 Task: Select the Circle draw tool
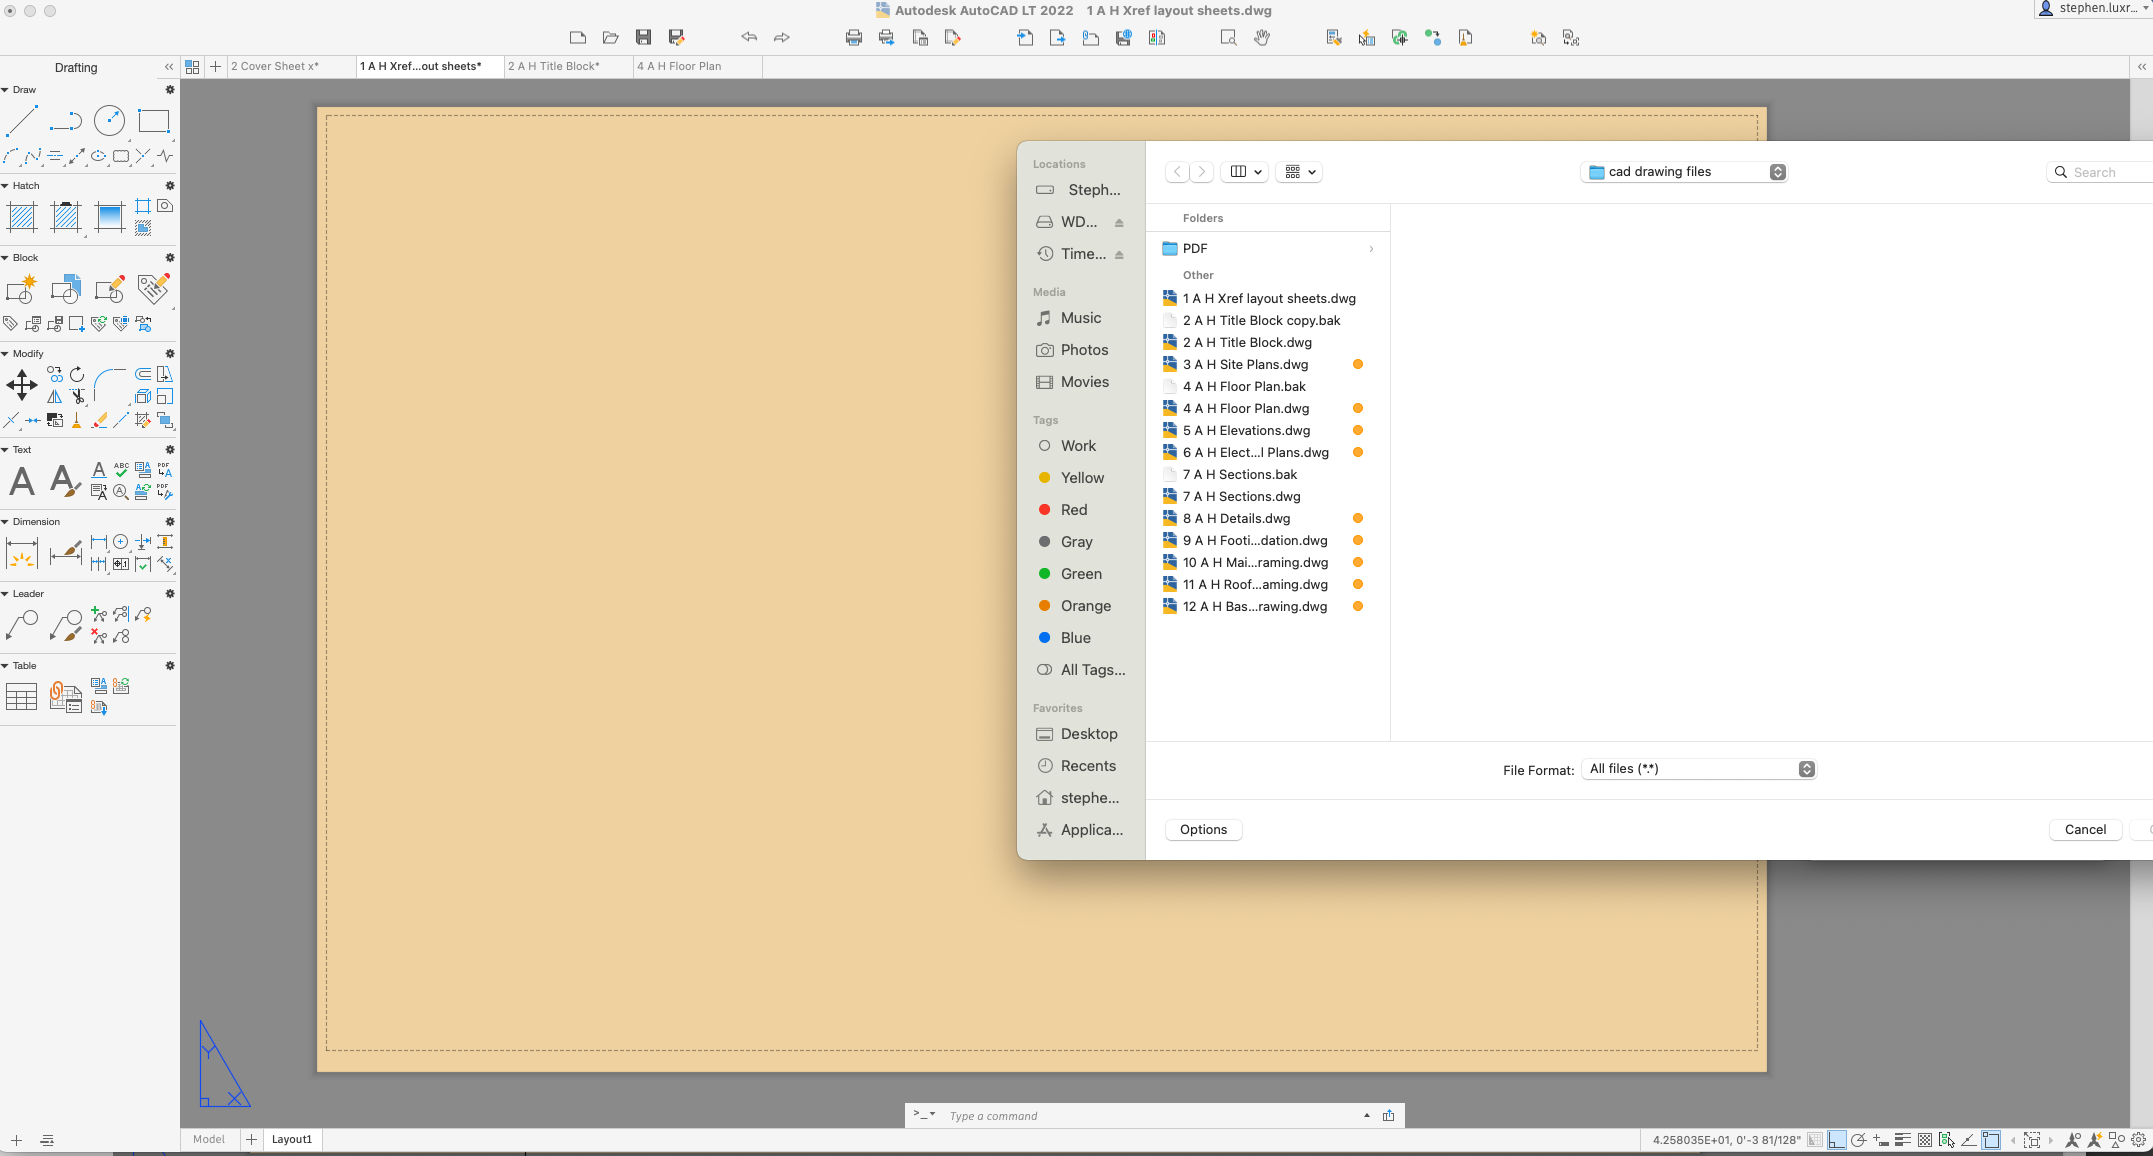109,121
